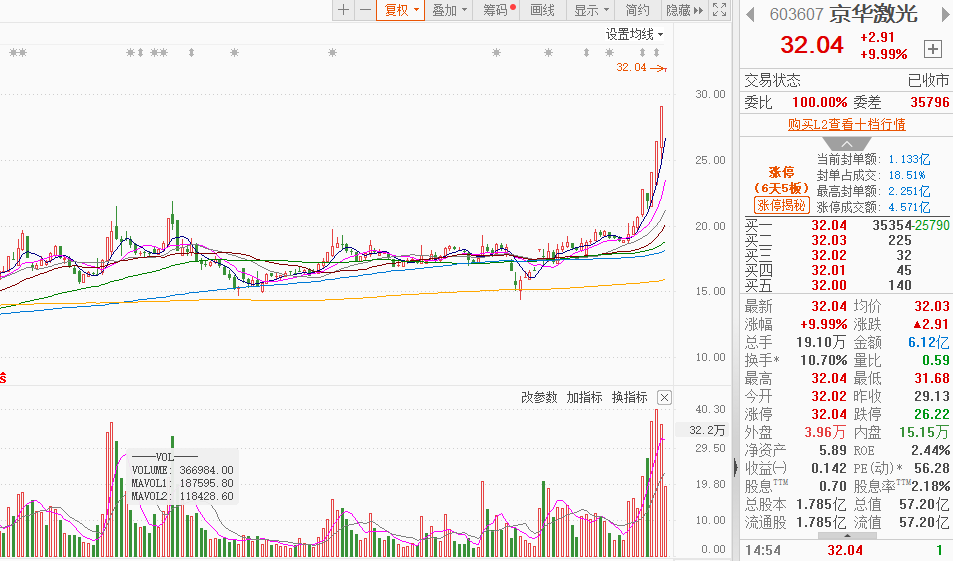Click the 封单占成交 18.51% value

pos(907,175)
